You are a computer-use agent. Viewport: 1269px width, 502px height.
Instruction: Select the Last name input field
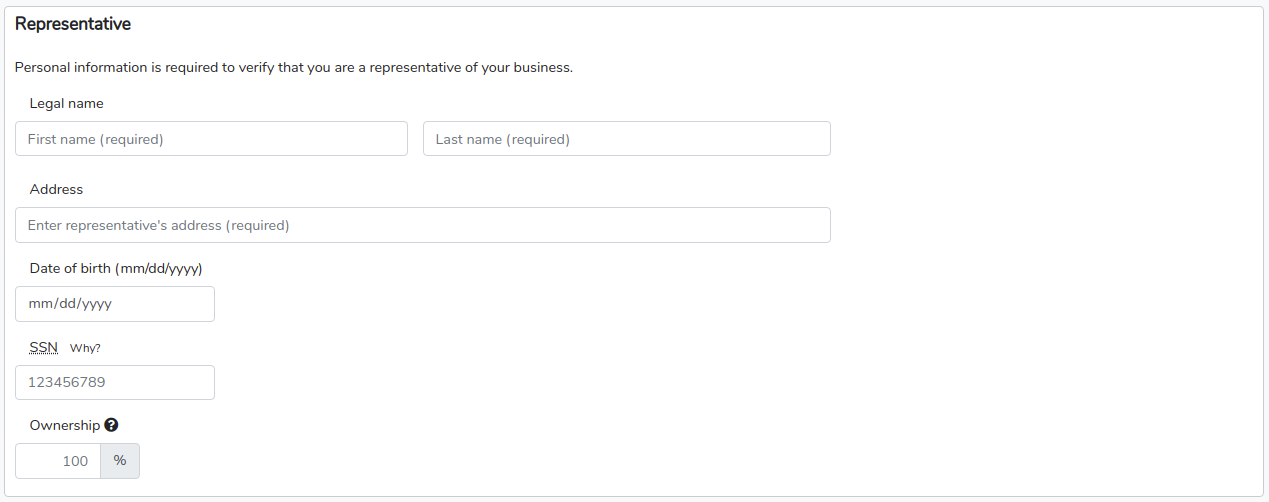coord(627,139)
